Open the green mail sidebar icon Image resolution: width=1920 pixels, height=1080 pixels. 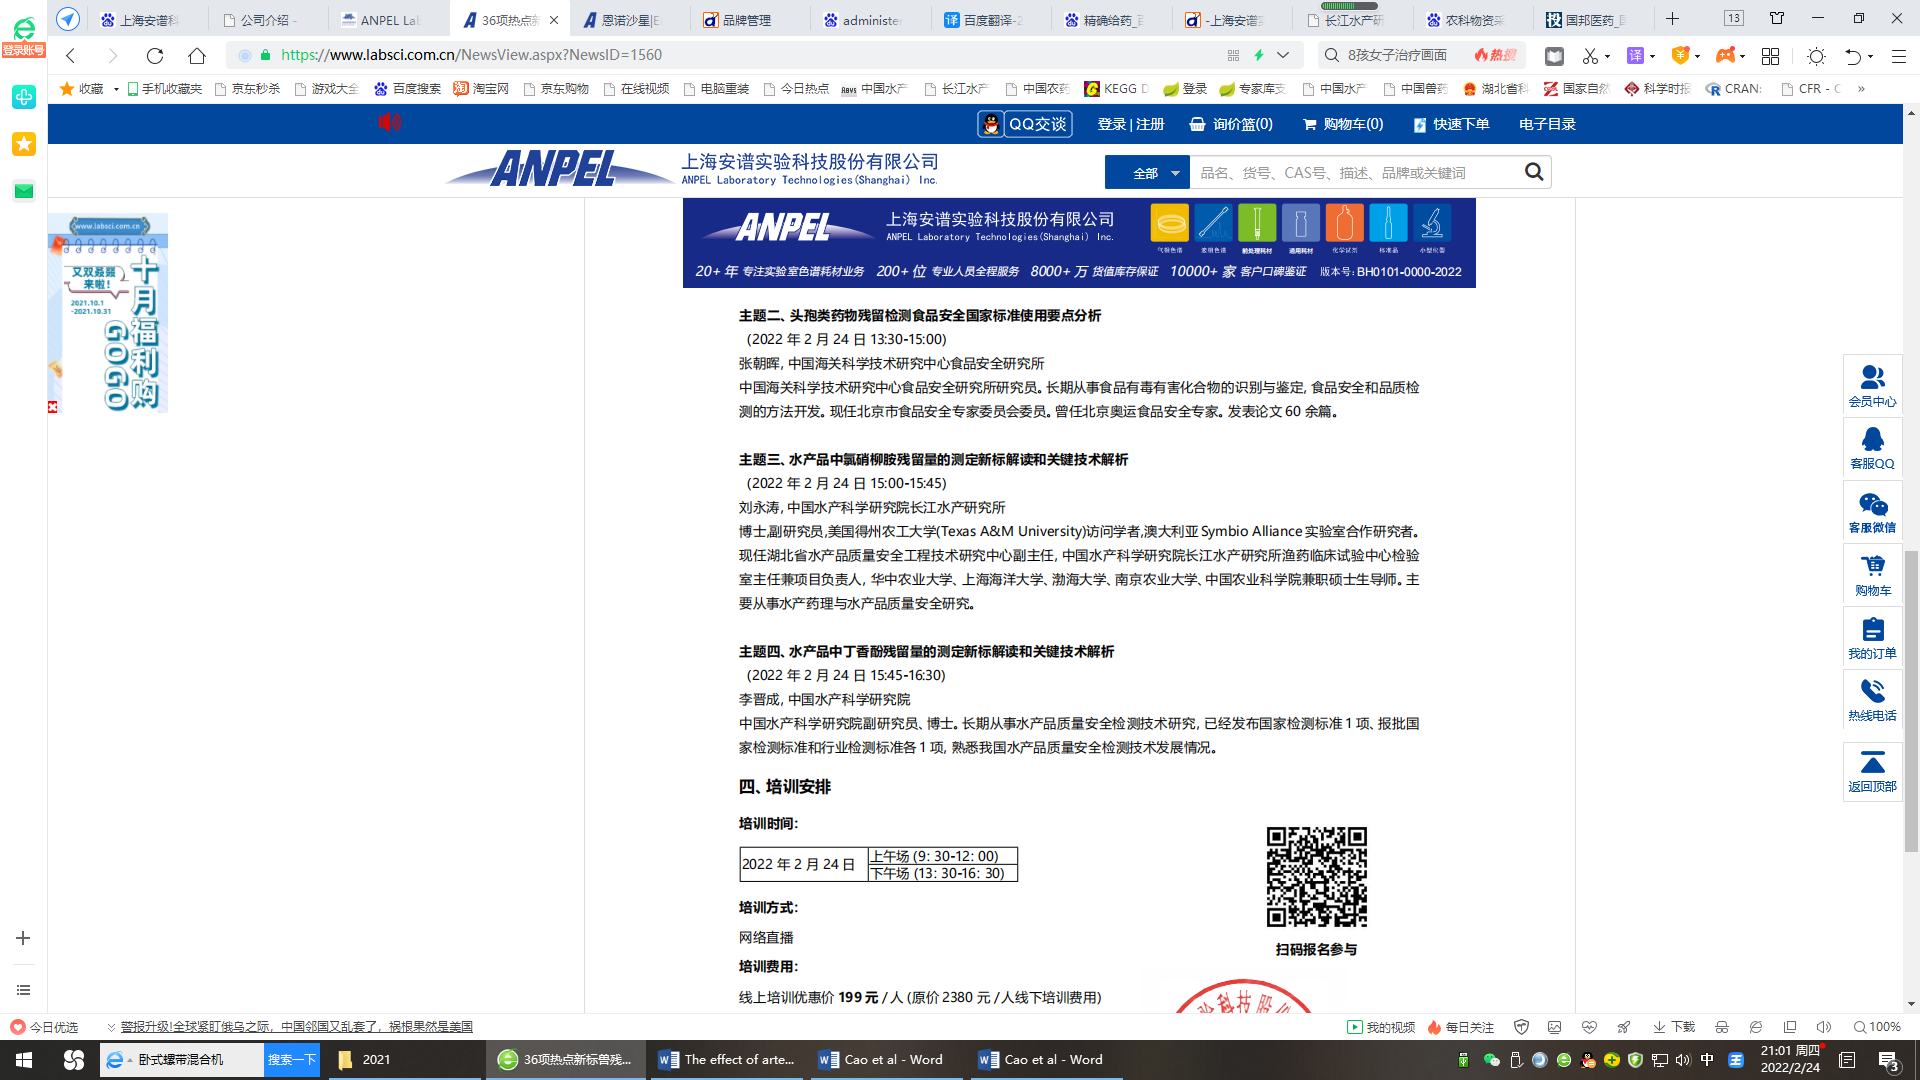[x=24, y=191]
